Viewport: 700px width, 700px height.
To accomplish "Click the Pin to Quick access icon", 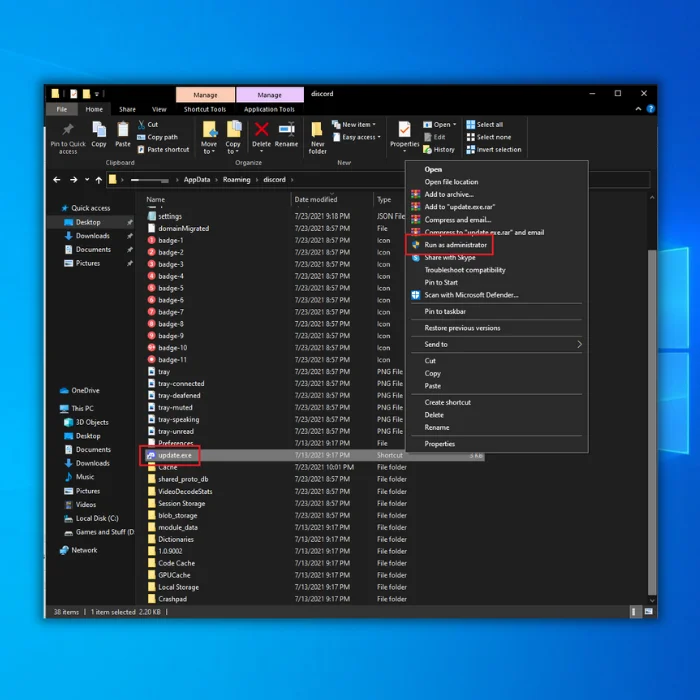I will pyautogui.click(x=68, y=130).
